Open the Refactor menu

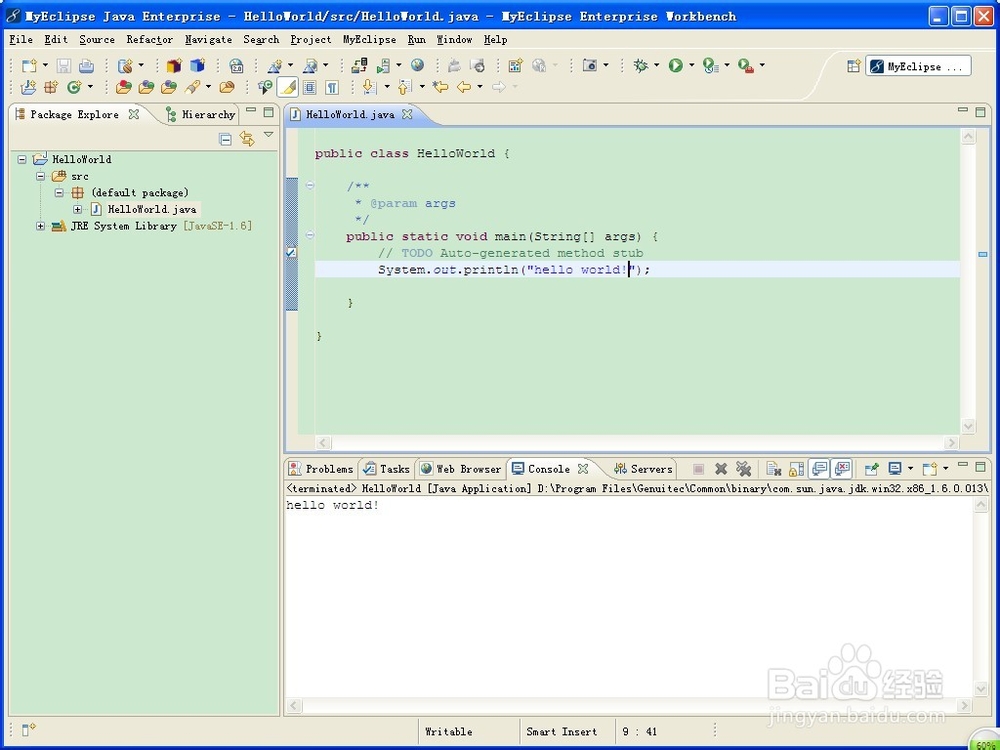coord(149,40)
